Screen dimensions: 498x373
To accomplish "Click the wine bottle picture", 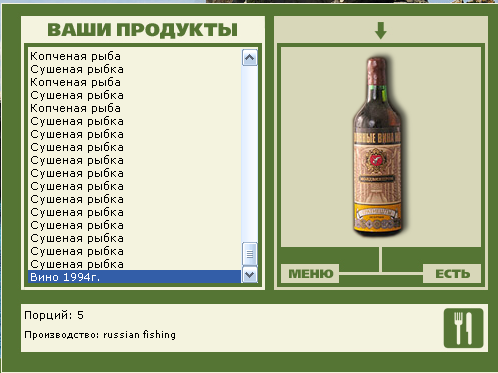I will click(378, 147).
